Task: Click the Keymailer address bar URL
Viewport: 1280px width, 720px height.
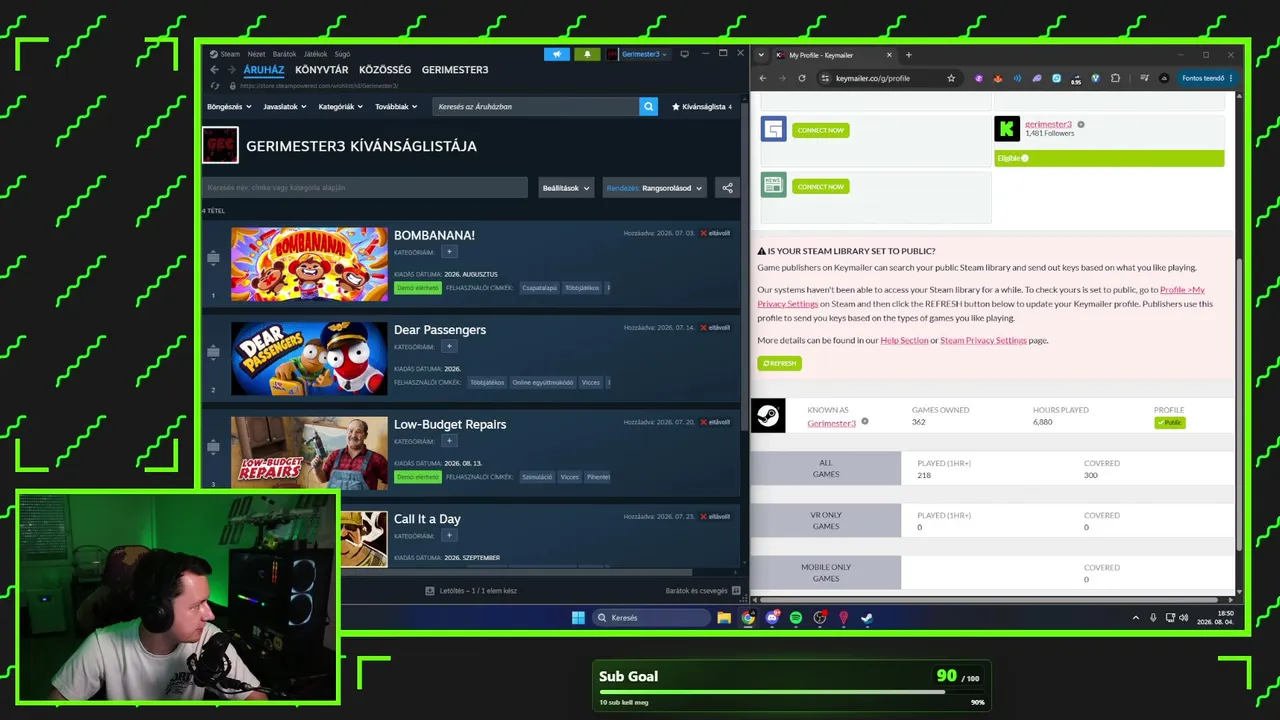Action: [873, 78]
